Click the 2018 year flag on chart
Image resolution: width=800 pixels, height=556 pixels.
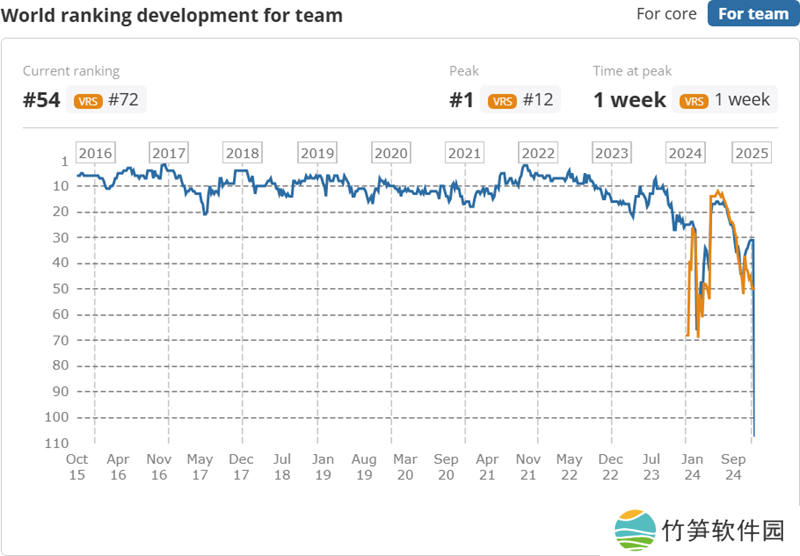[x=242, y=153]
